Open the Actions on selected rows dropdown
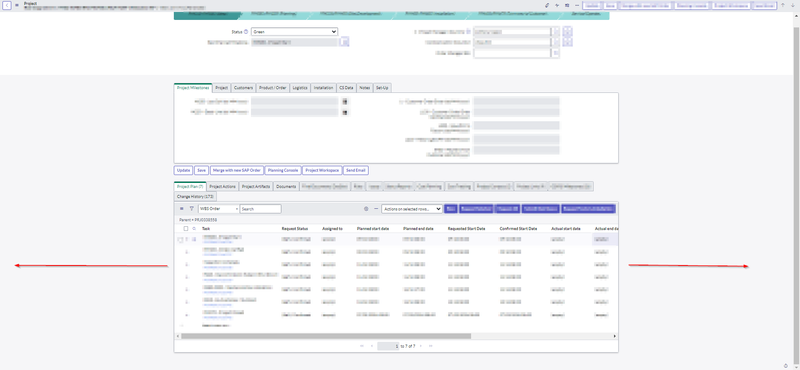 coord(412,209)
